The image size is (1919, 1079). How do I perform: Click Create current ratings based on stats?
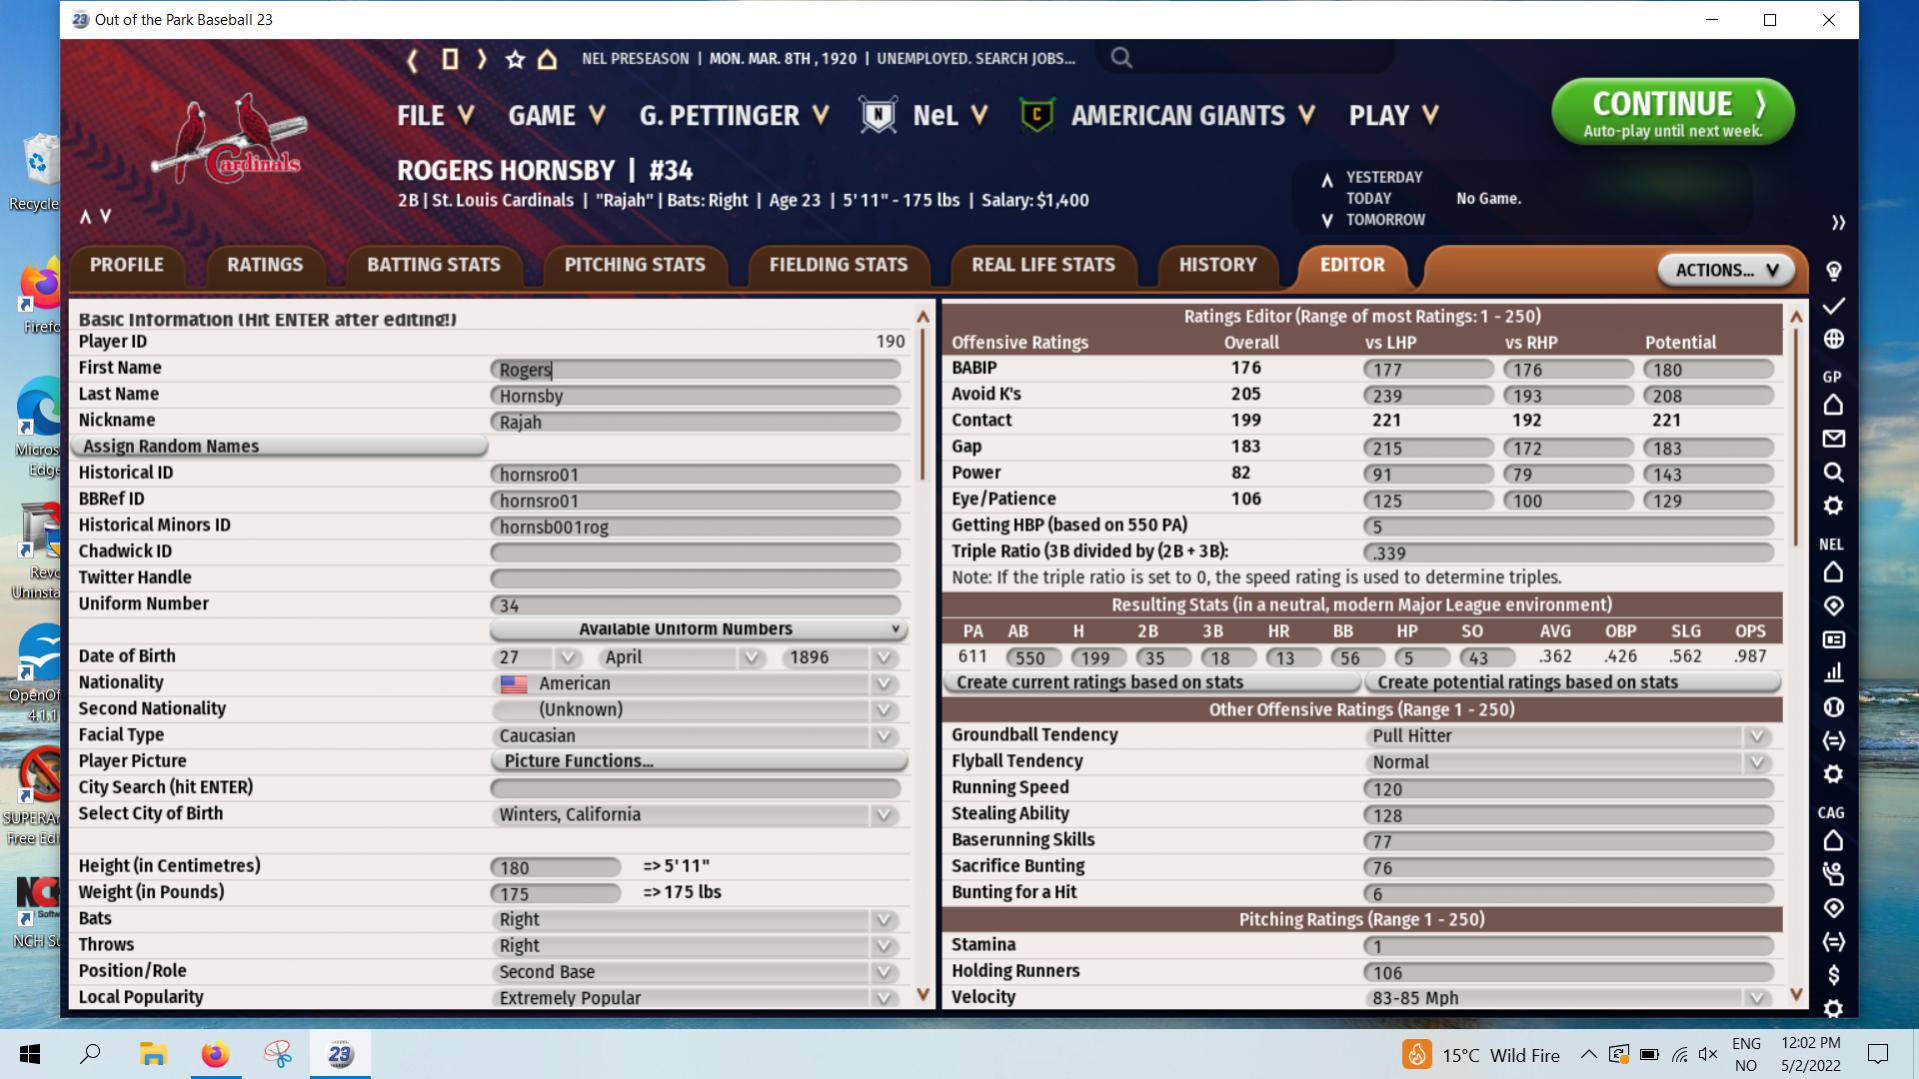pos(1150,682)
